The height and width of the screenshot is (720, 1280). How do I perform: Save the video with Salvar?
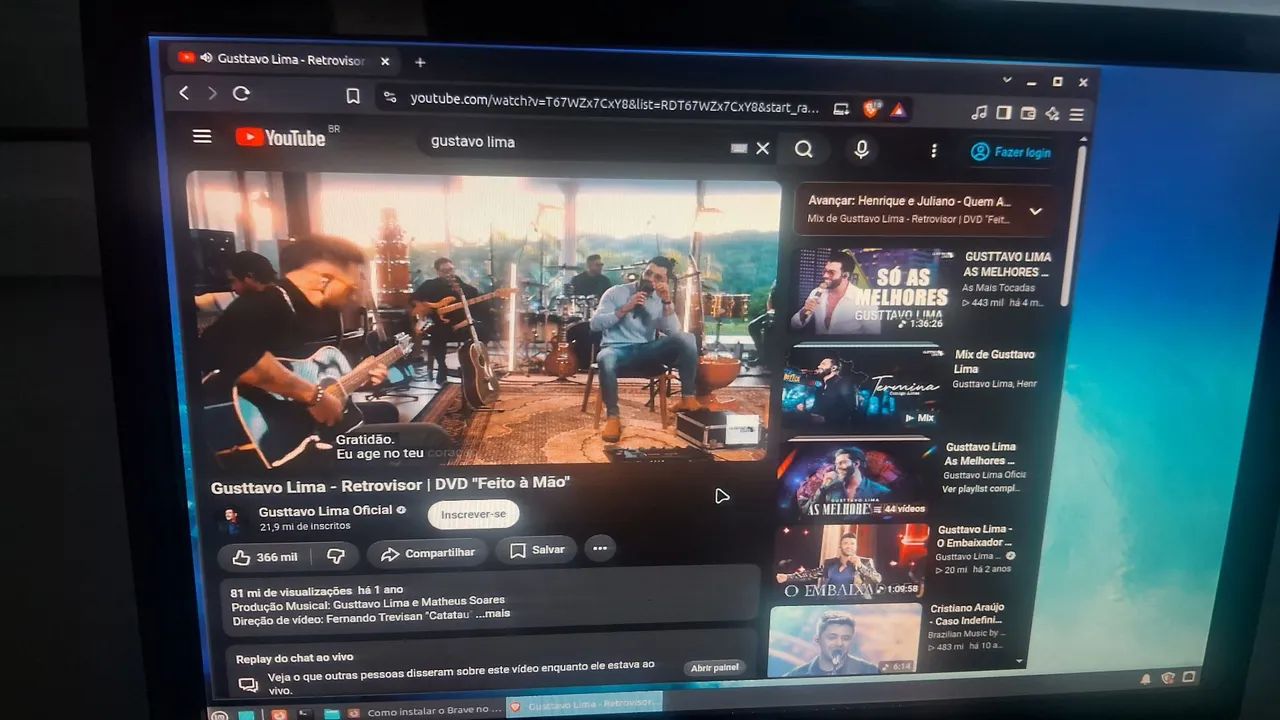537,550
